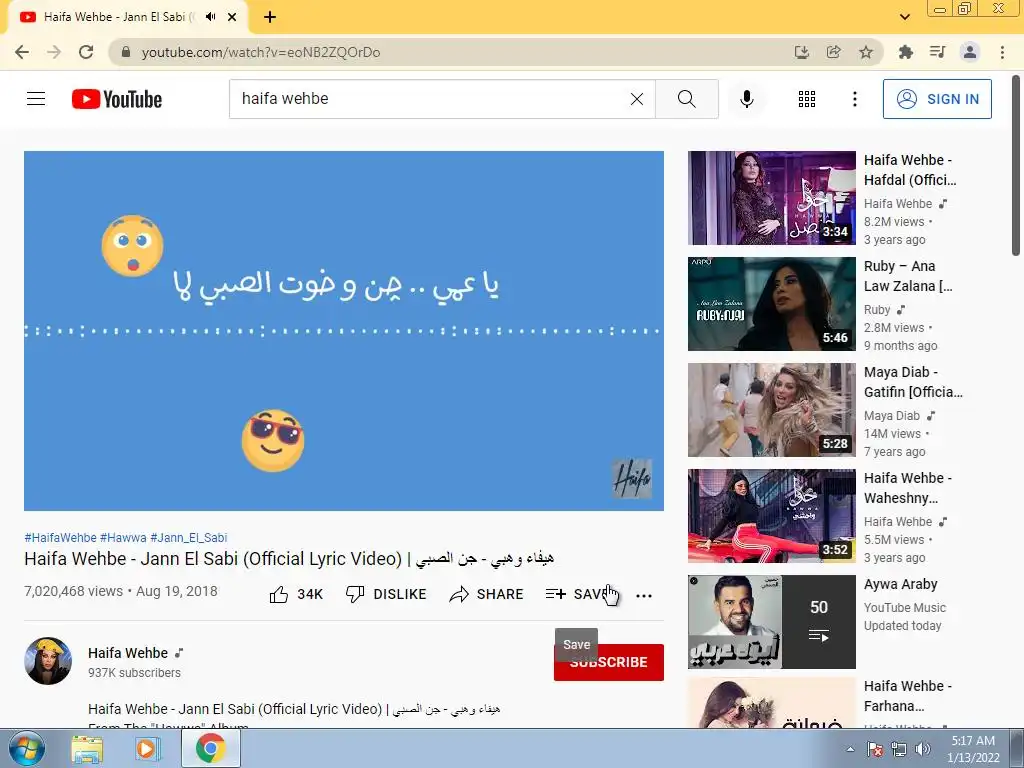Viewport: 1024px width, 768px height.
Task: Open Hafdal video thumbnail
Action: [x=771, y=198]
